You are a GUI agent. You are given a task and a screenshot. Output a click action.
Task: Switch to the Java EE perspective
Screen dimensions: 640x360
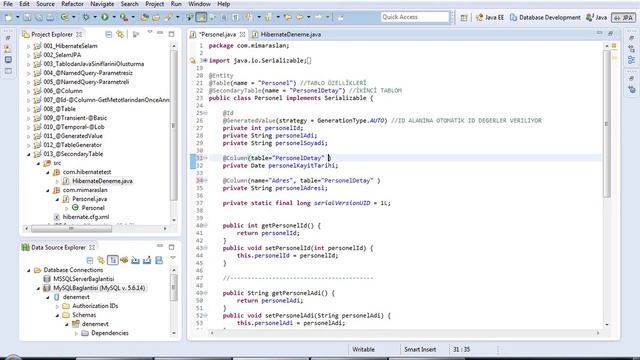490,18
